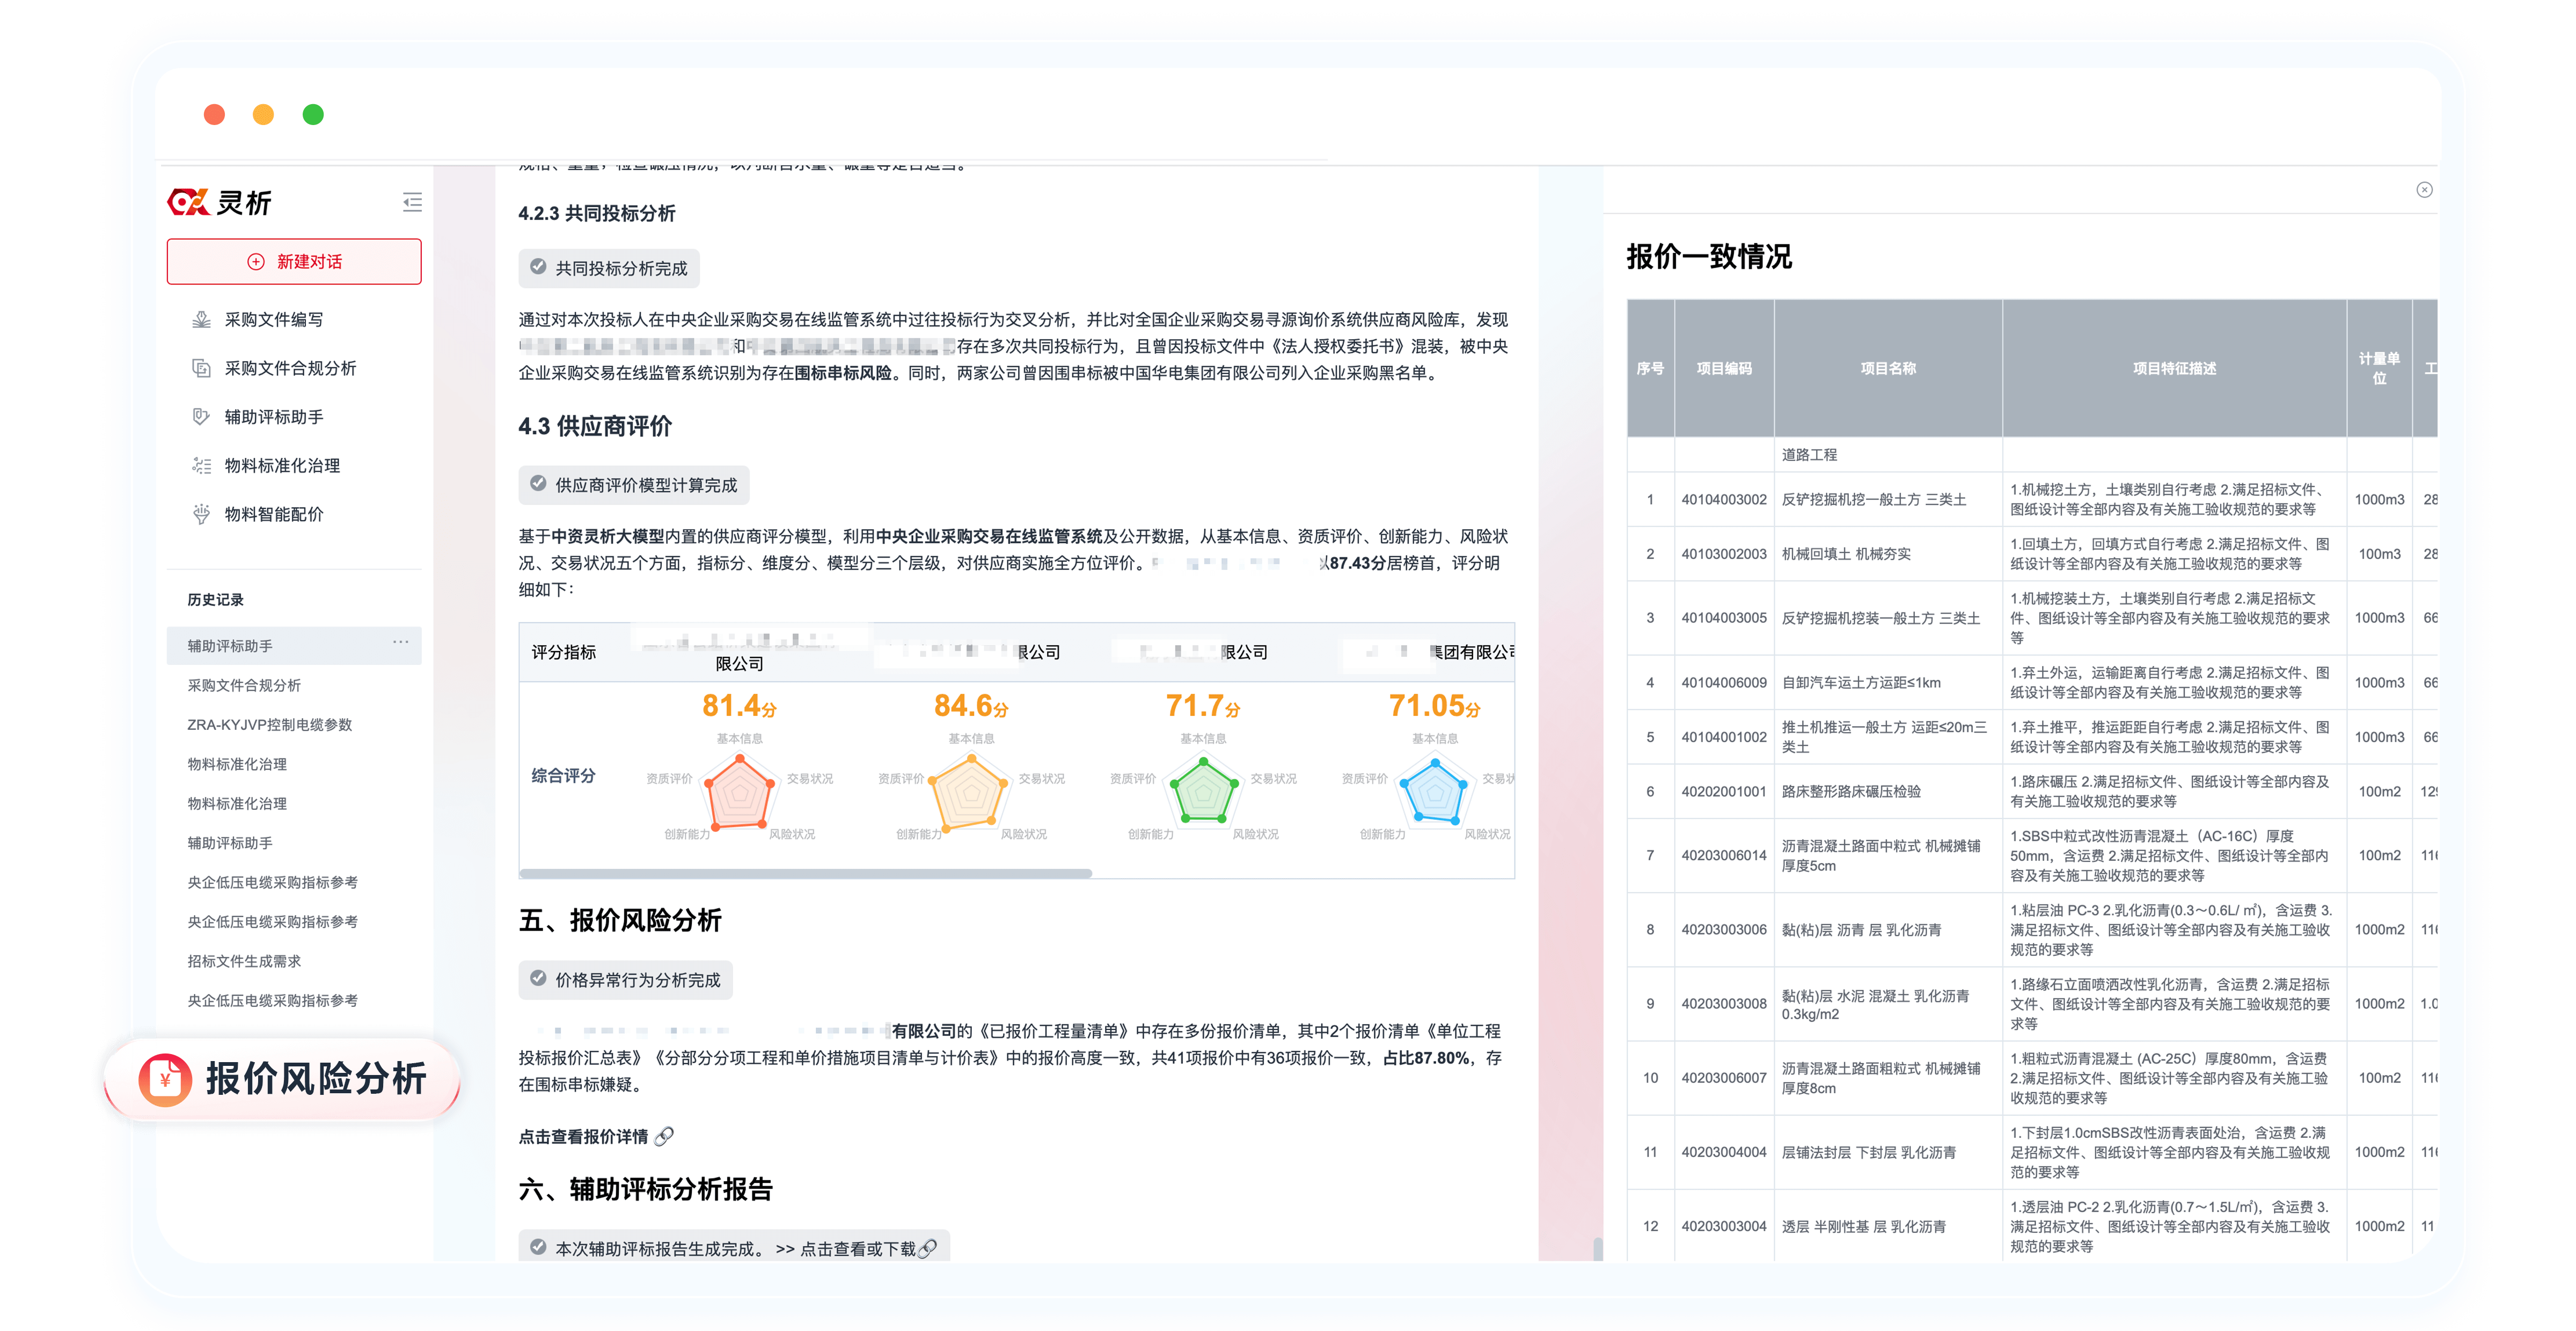Click the 综合评分 row label

563,775
